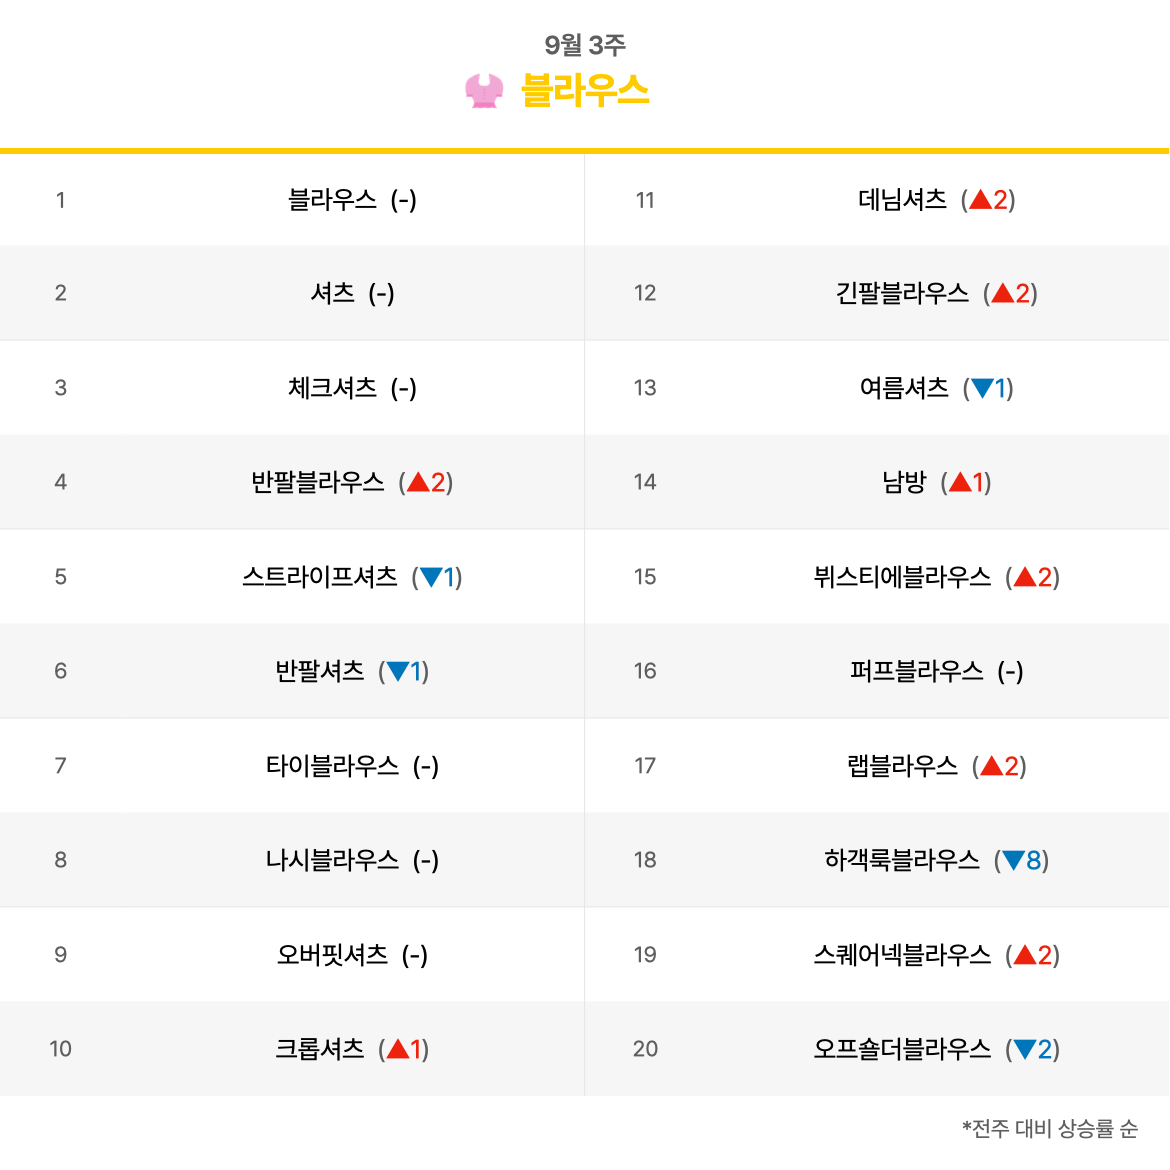1170x1170 pixels.
Task: Click the blue down arrow beside 여름셔츠
Action: [x=982, y=388]
